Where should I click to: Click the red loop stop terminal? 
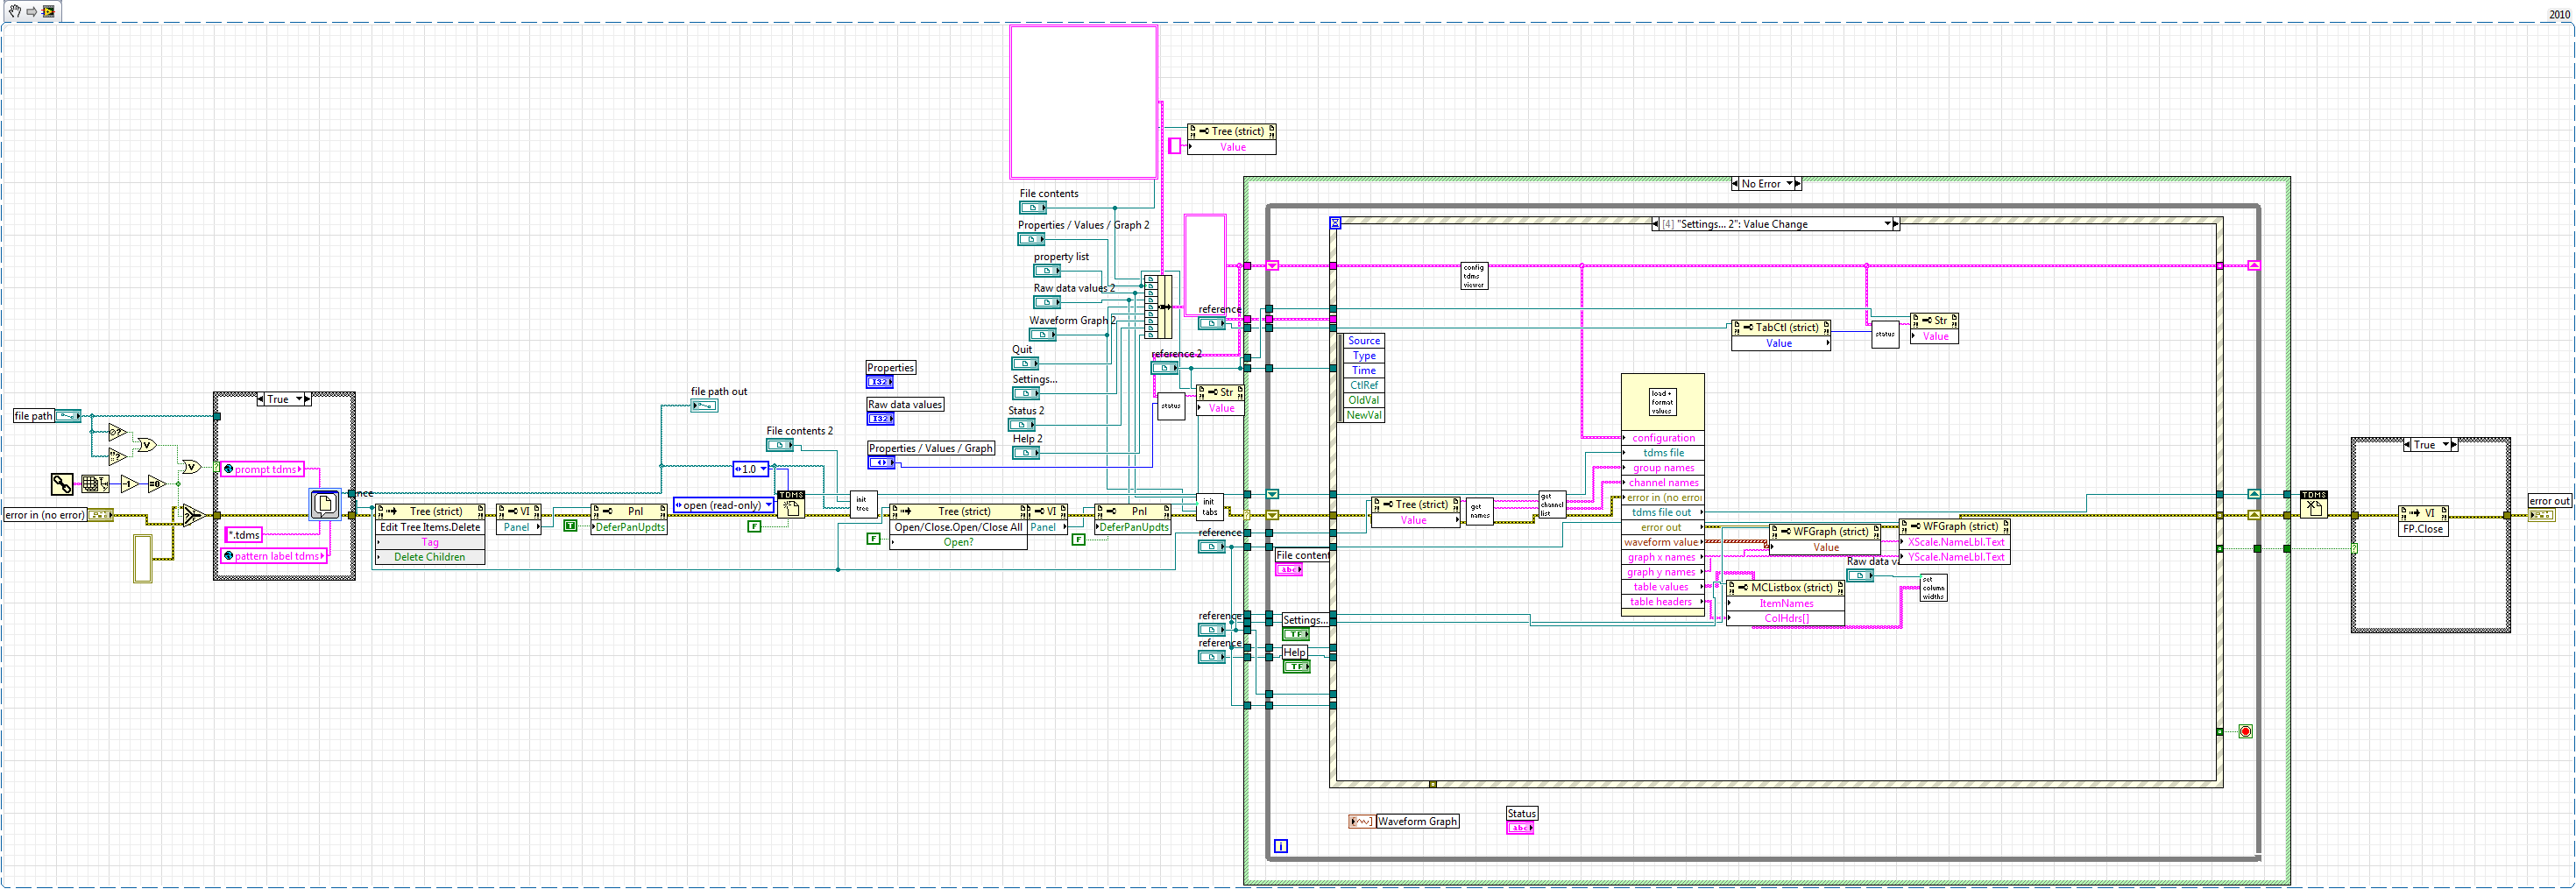[x=2245, y=732]
